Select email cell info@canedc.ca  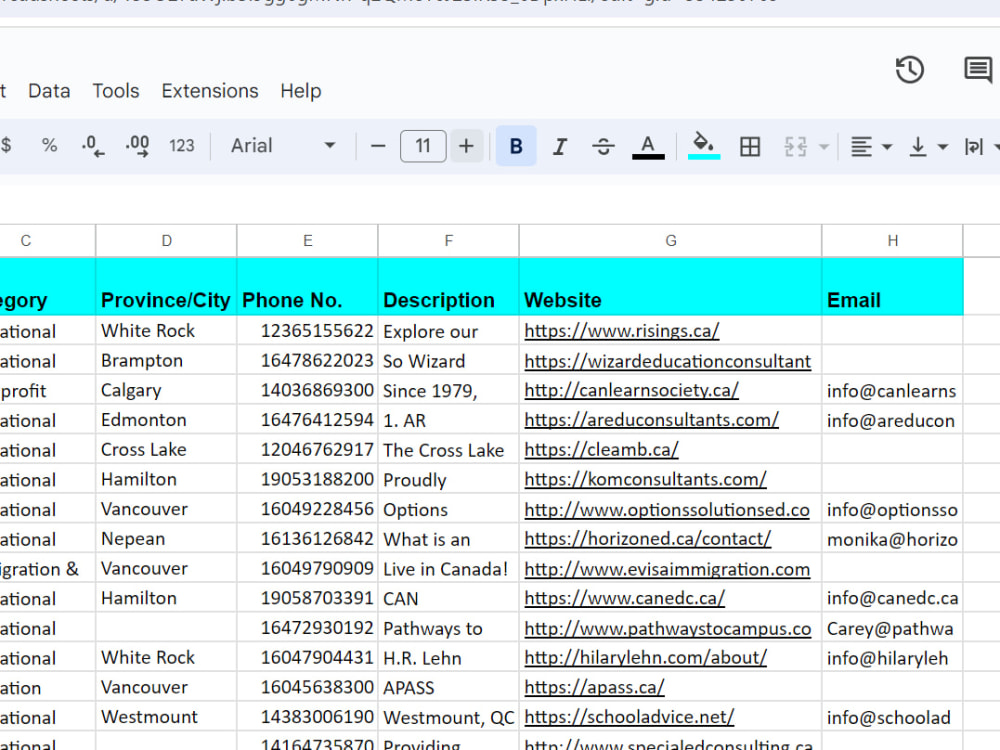[892, 598]
